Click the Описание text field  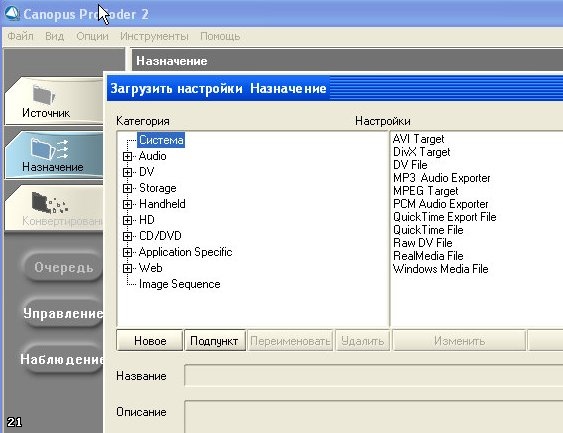tap(373, 416)
